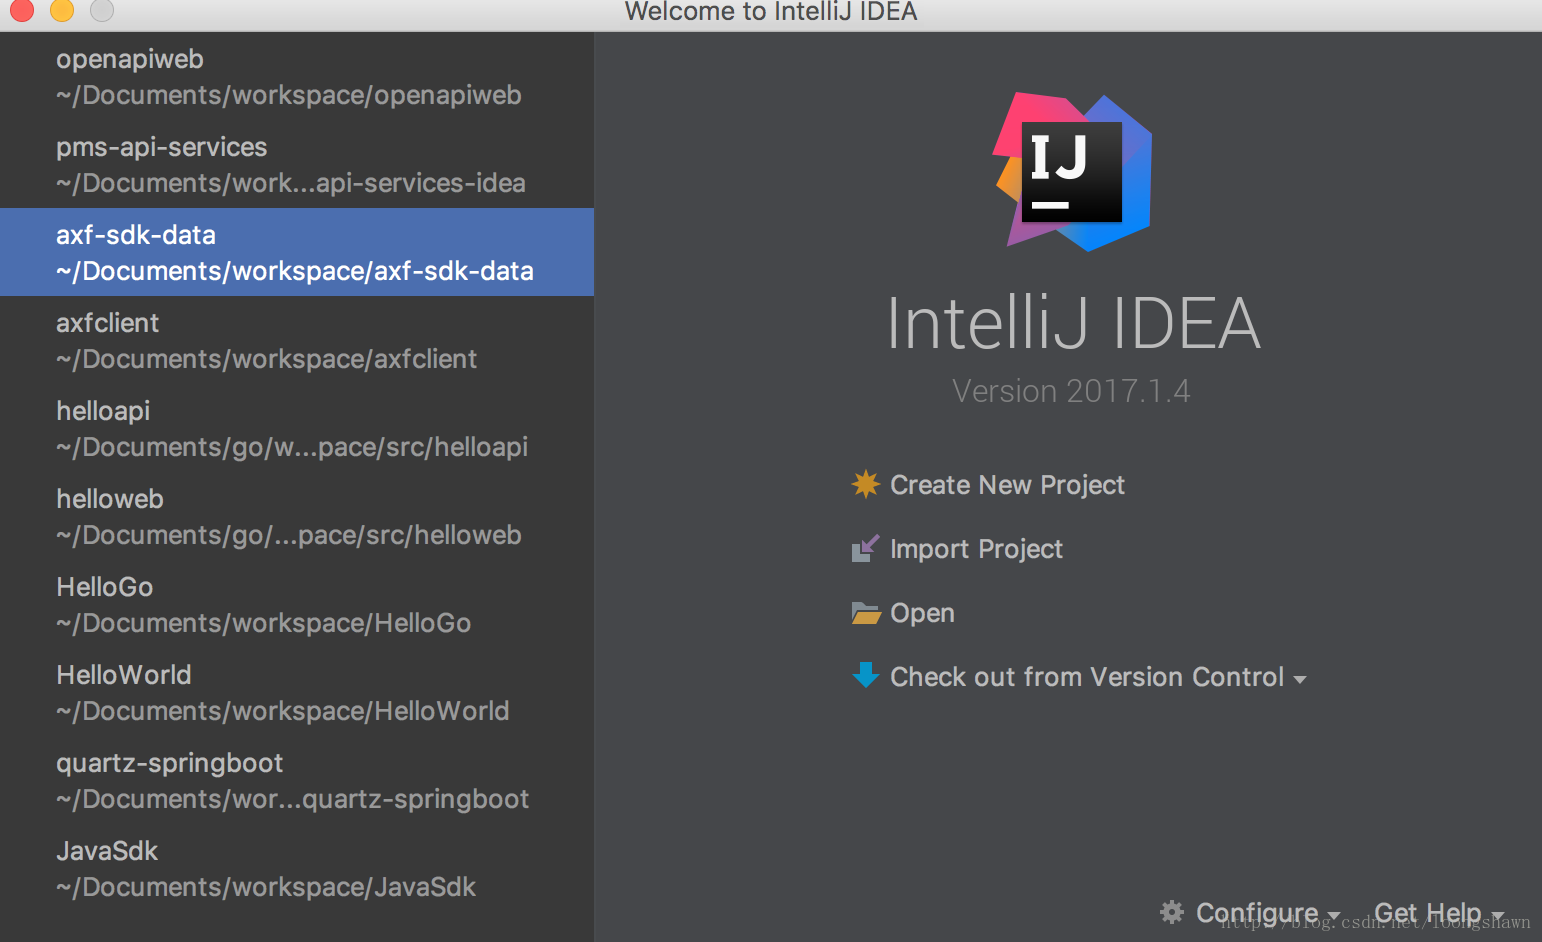The image size is (1542, 942).
Task: Click the Version Control download arrow icon
Action: 865,676
